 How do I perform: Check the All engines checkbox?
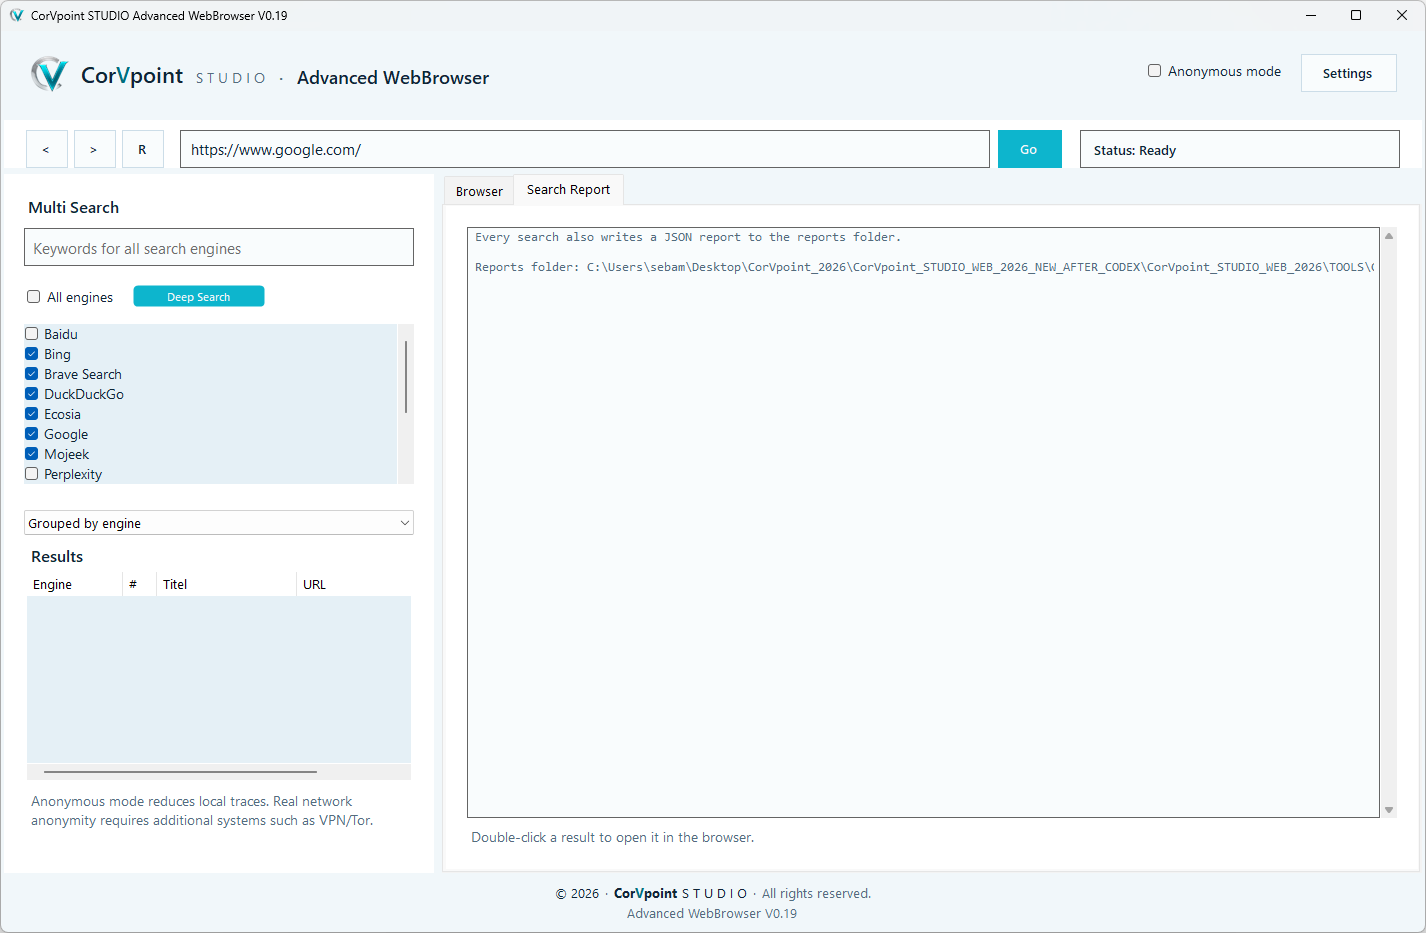(x=33, y=297)
